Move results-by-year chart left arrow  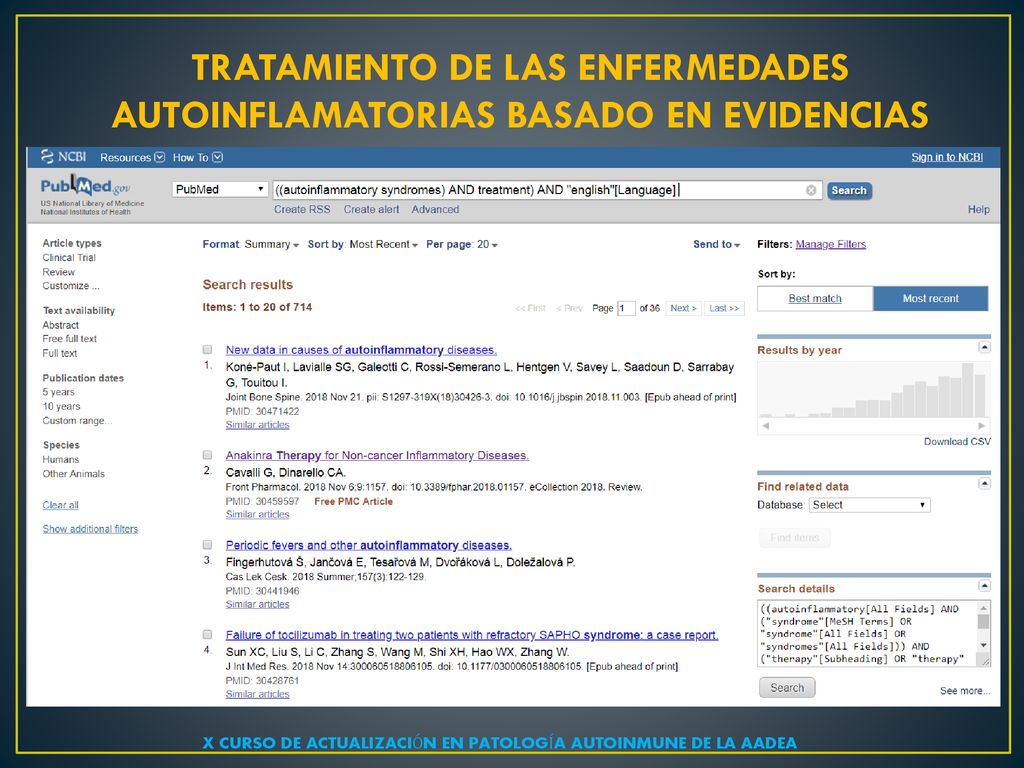(x=766, y=426)
